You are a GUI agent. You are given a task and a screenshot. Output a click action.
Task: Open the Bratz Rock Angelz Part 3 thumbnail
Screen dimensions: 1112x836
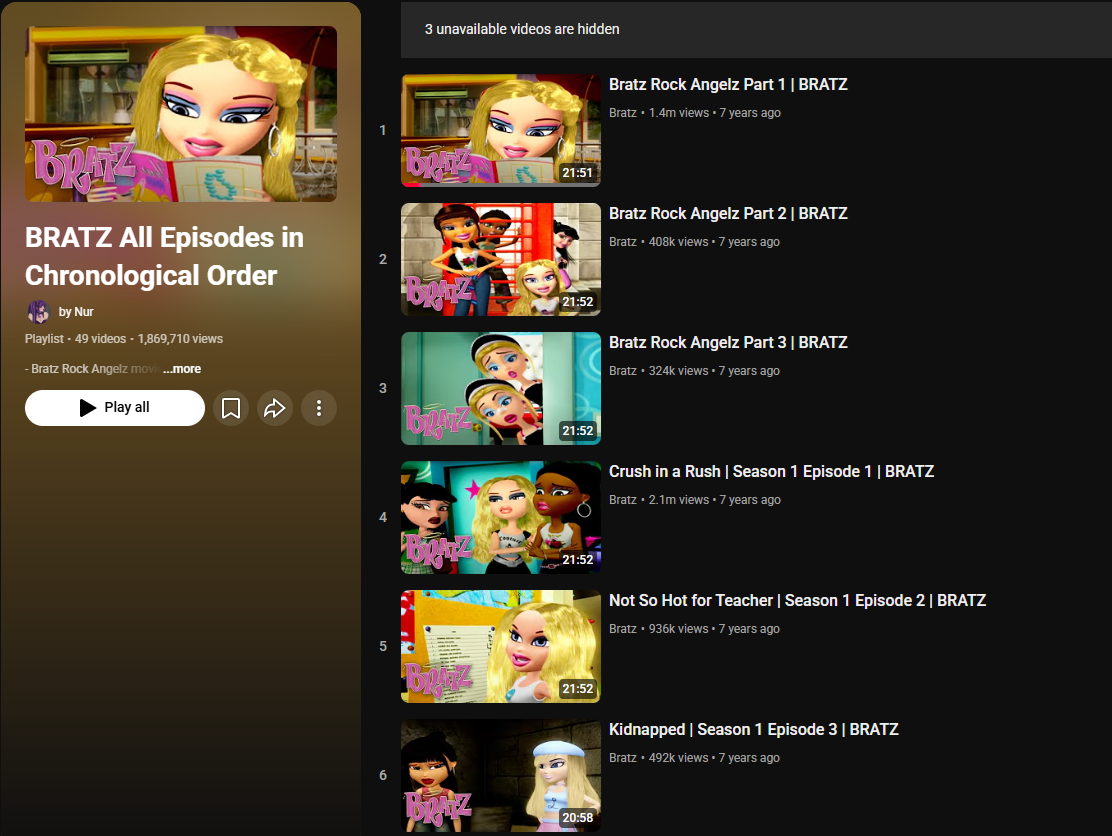pos(501,389)
